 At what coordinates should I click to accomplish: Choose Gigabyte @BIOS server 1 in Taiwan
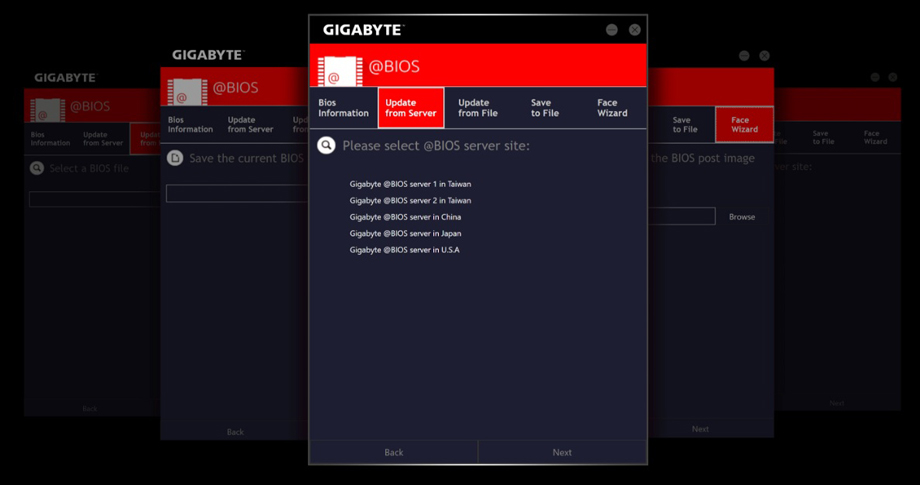410,184
